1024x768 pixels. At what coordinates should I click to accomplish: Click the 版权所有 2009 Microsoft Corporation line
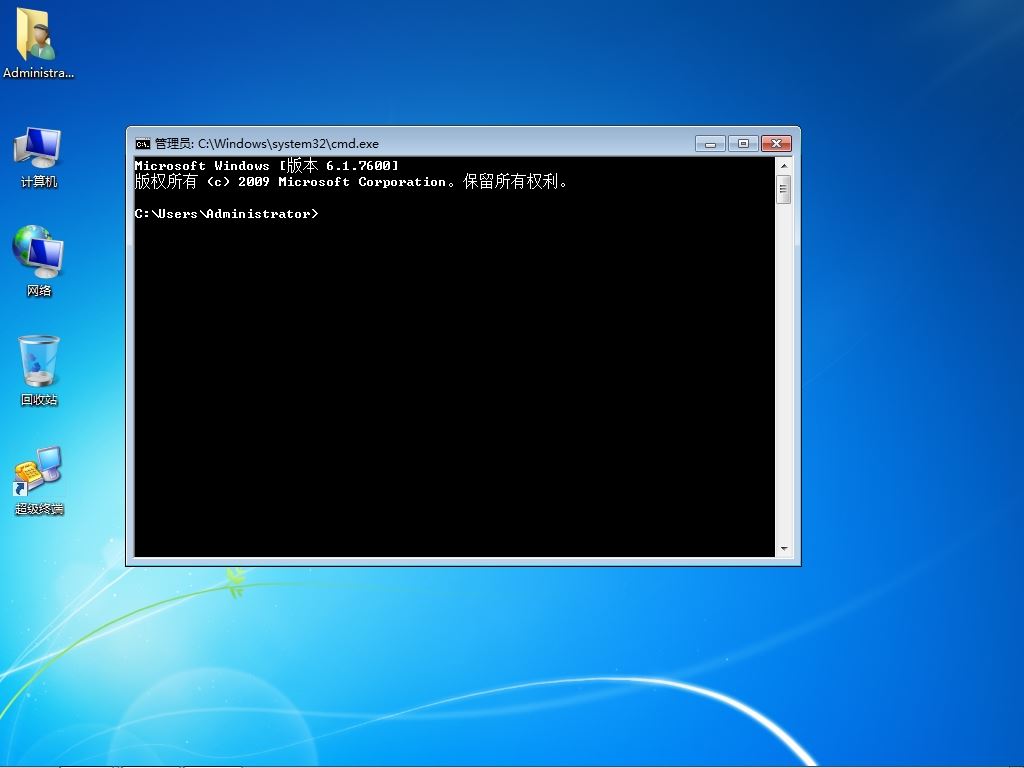coord(351,182)
